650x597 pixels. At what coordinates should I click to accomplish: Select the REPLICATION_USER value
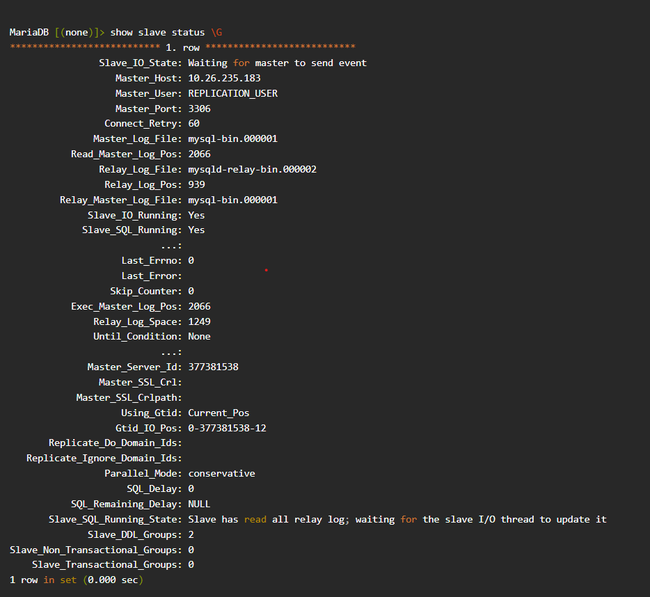233,93
